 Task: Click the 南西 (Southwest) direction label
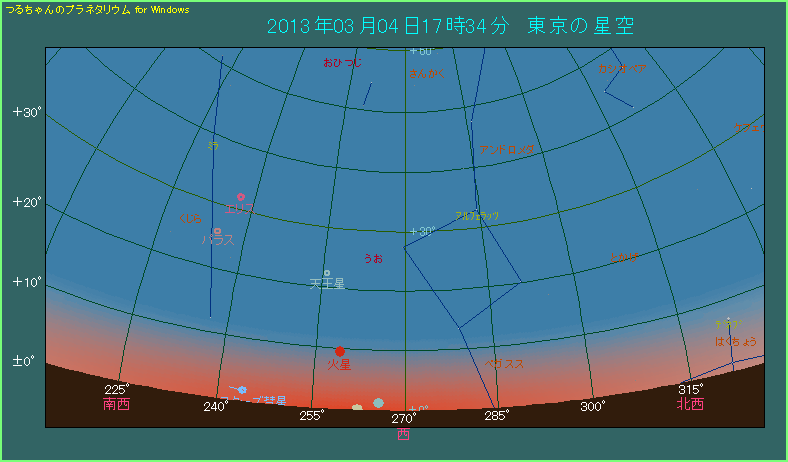(x=116, y=405)
